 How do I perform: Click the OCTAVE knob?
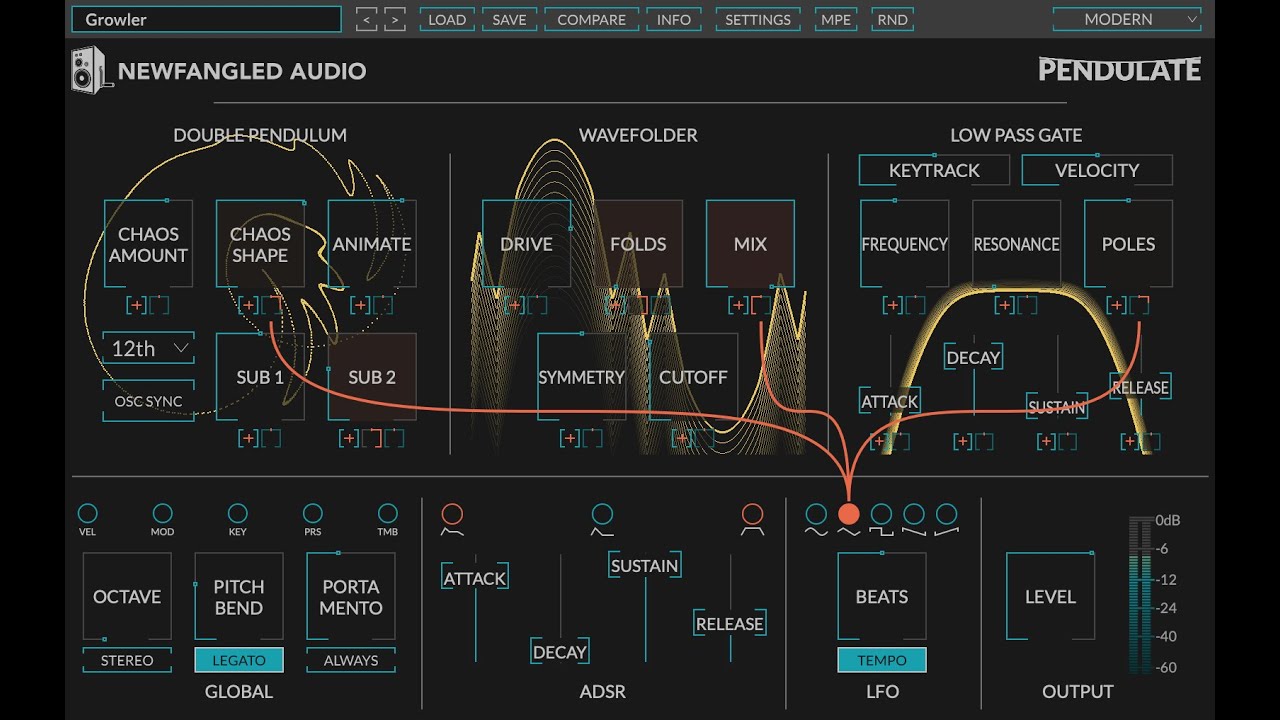127,596
